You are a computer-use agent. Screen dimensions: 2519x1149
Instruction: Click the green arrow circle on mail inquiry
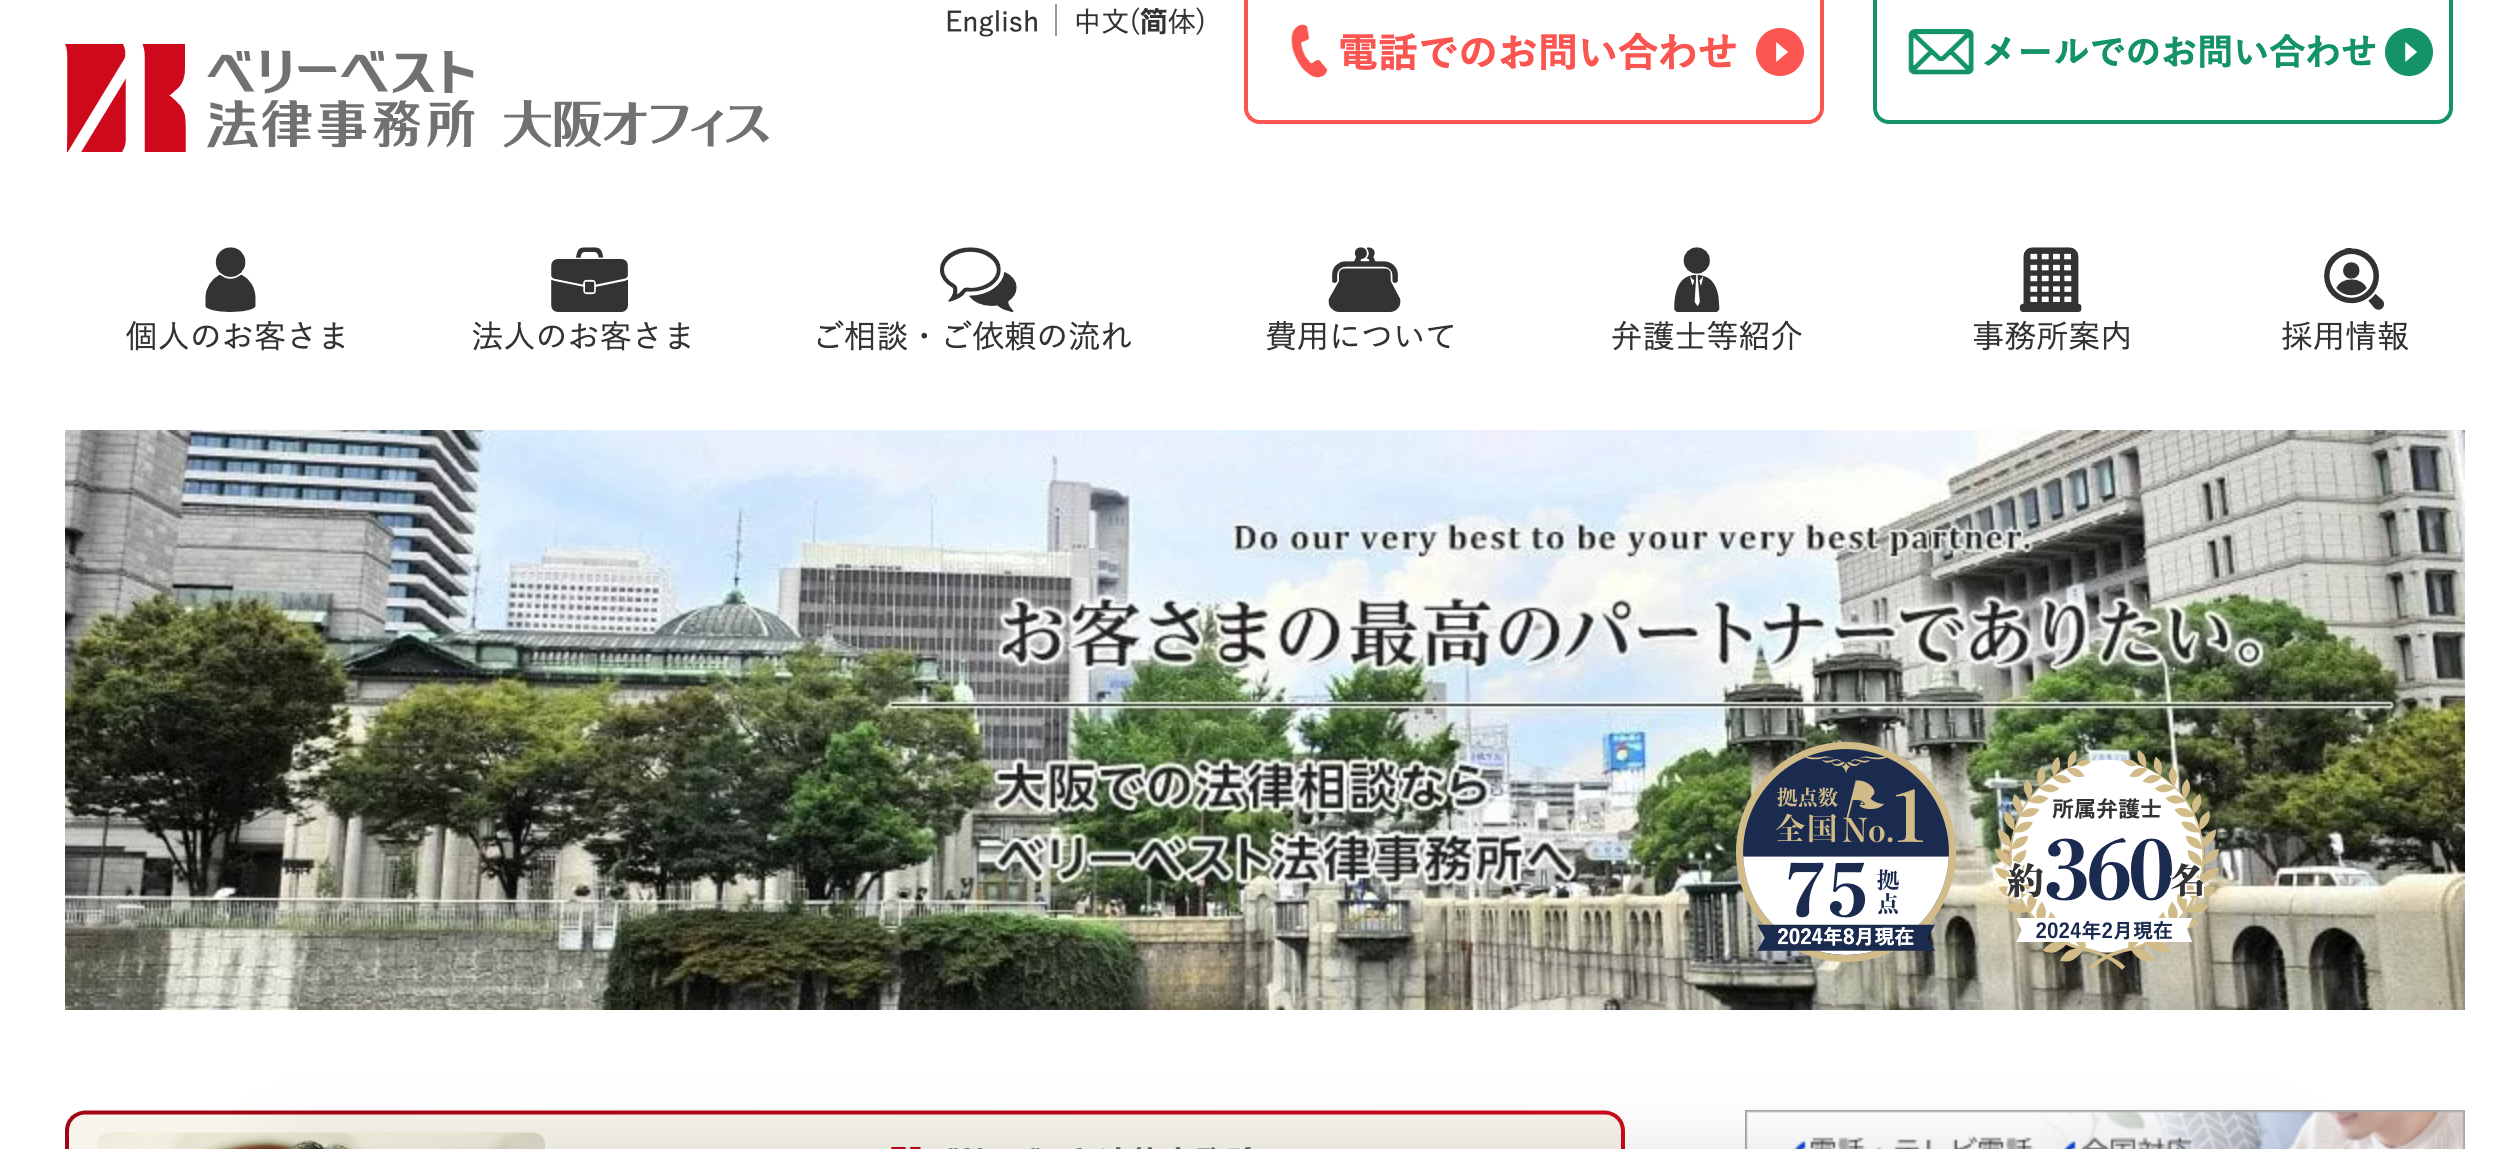(2408, 52)
